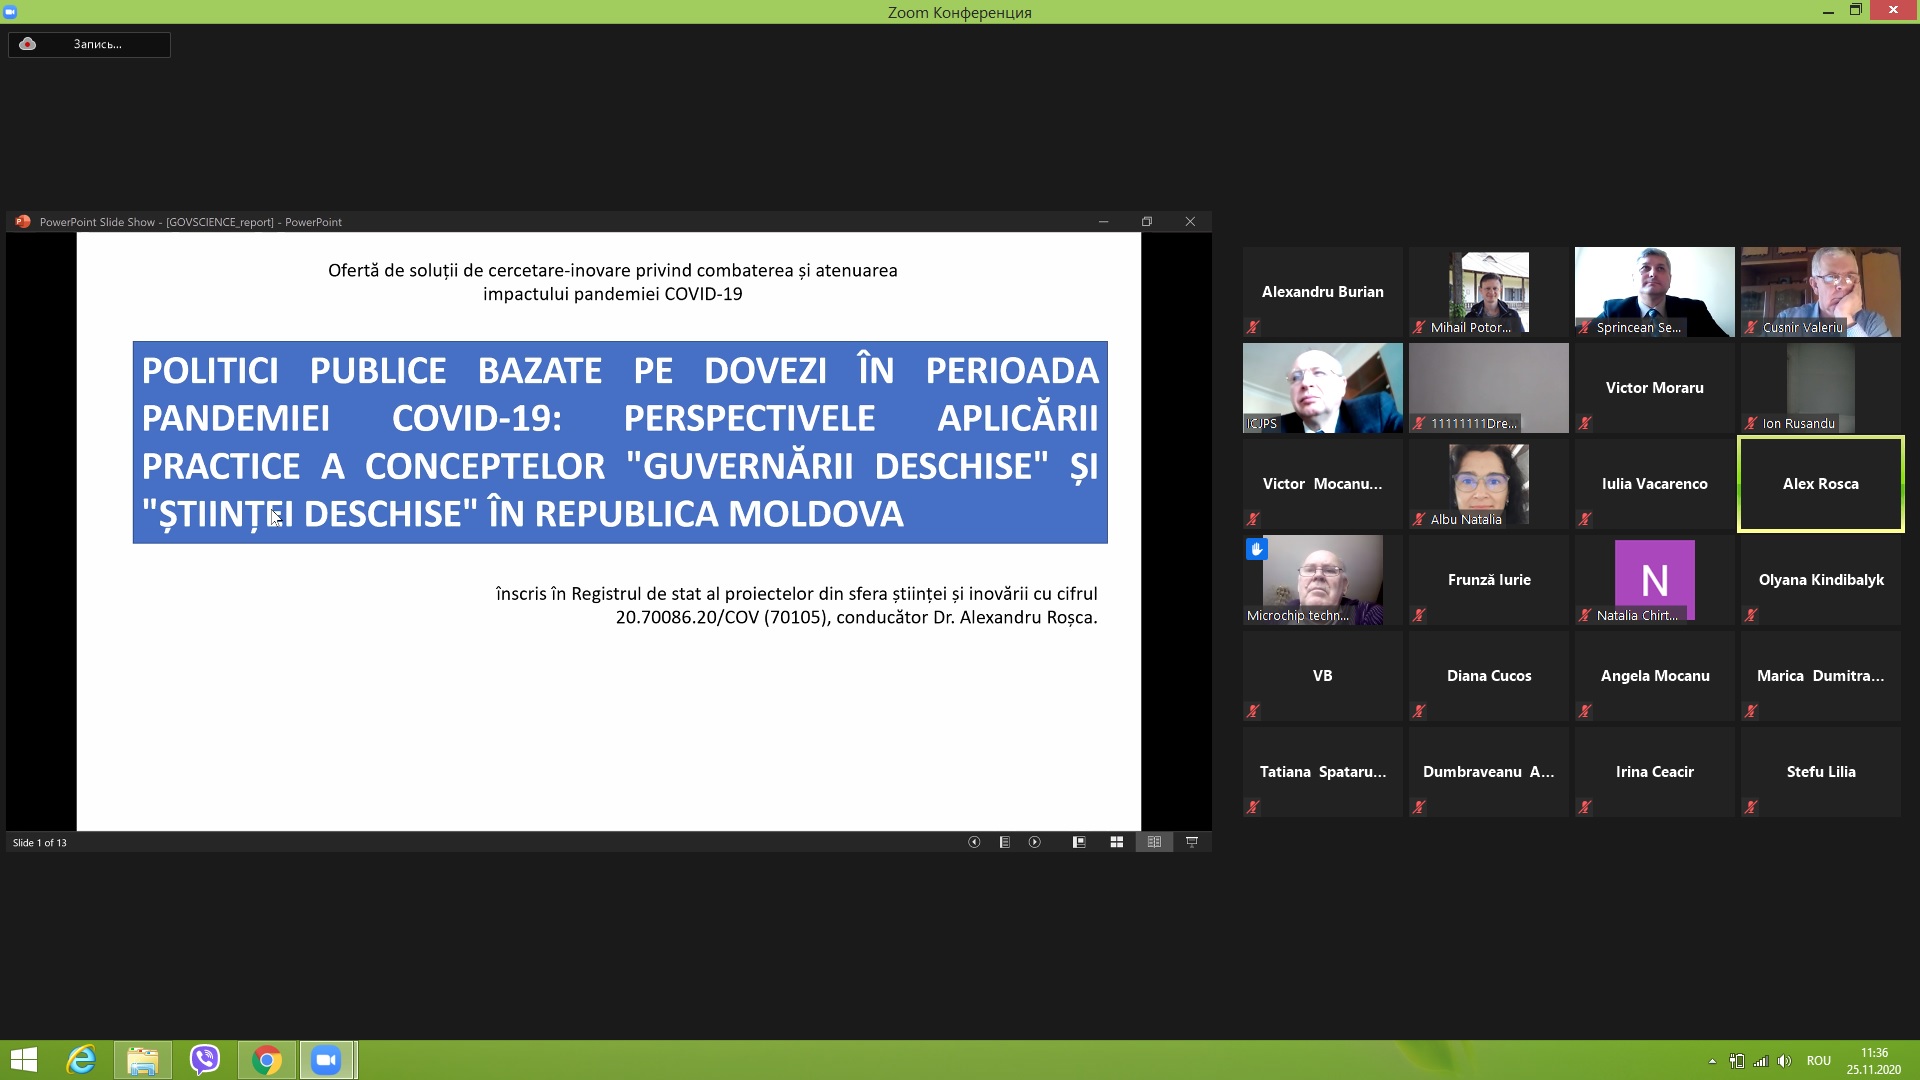
Task: Click muted mic icon on Olyana Kindibalyk tile
Action: 1751,615
